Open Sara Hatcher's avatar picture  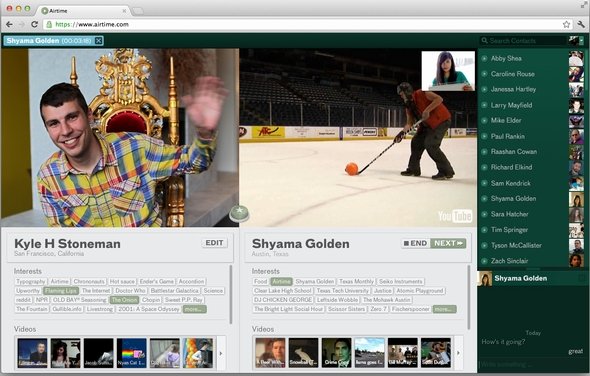(576, 215)
